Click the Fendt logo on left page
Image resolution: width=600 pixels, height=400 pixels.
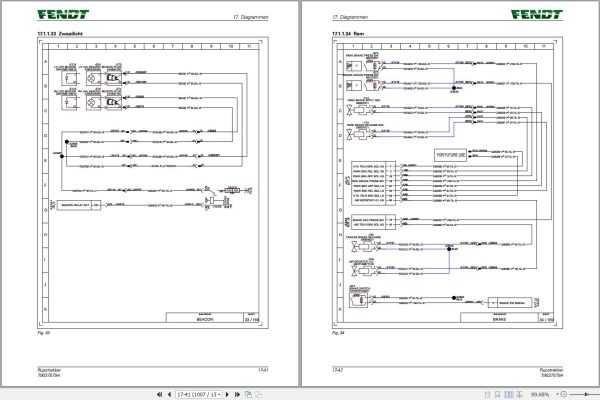click(63, 15)
